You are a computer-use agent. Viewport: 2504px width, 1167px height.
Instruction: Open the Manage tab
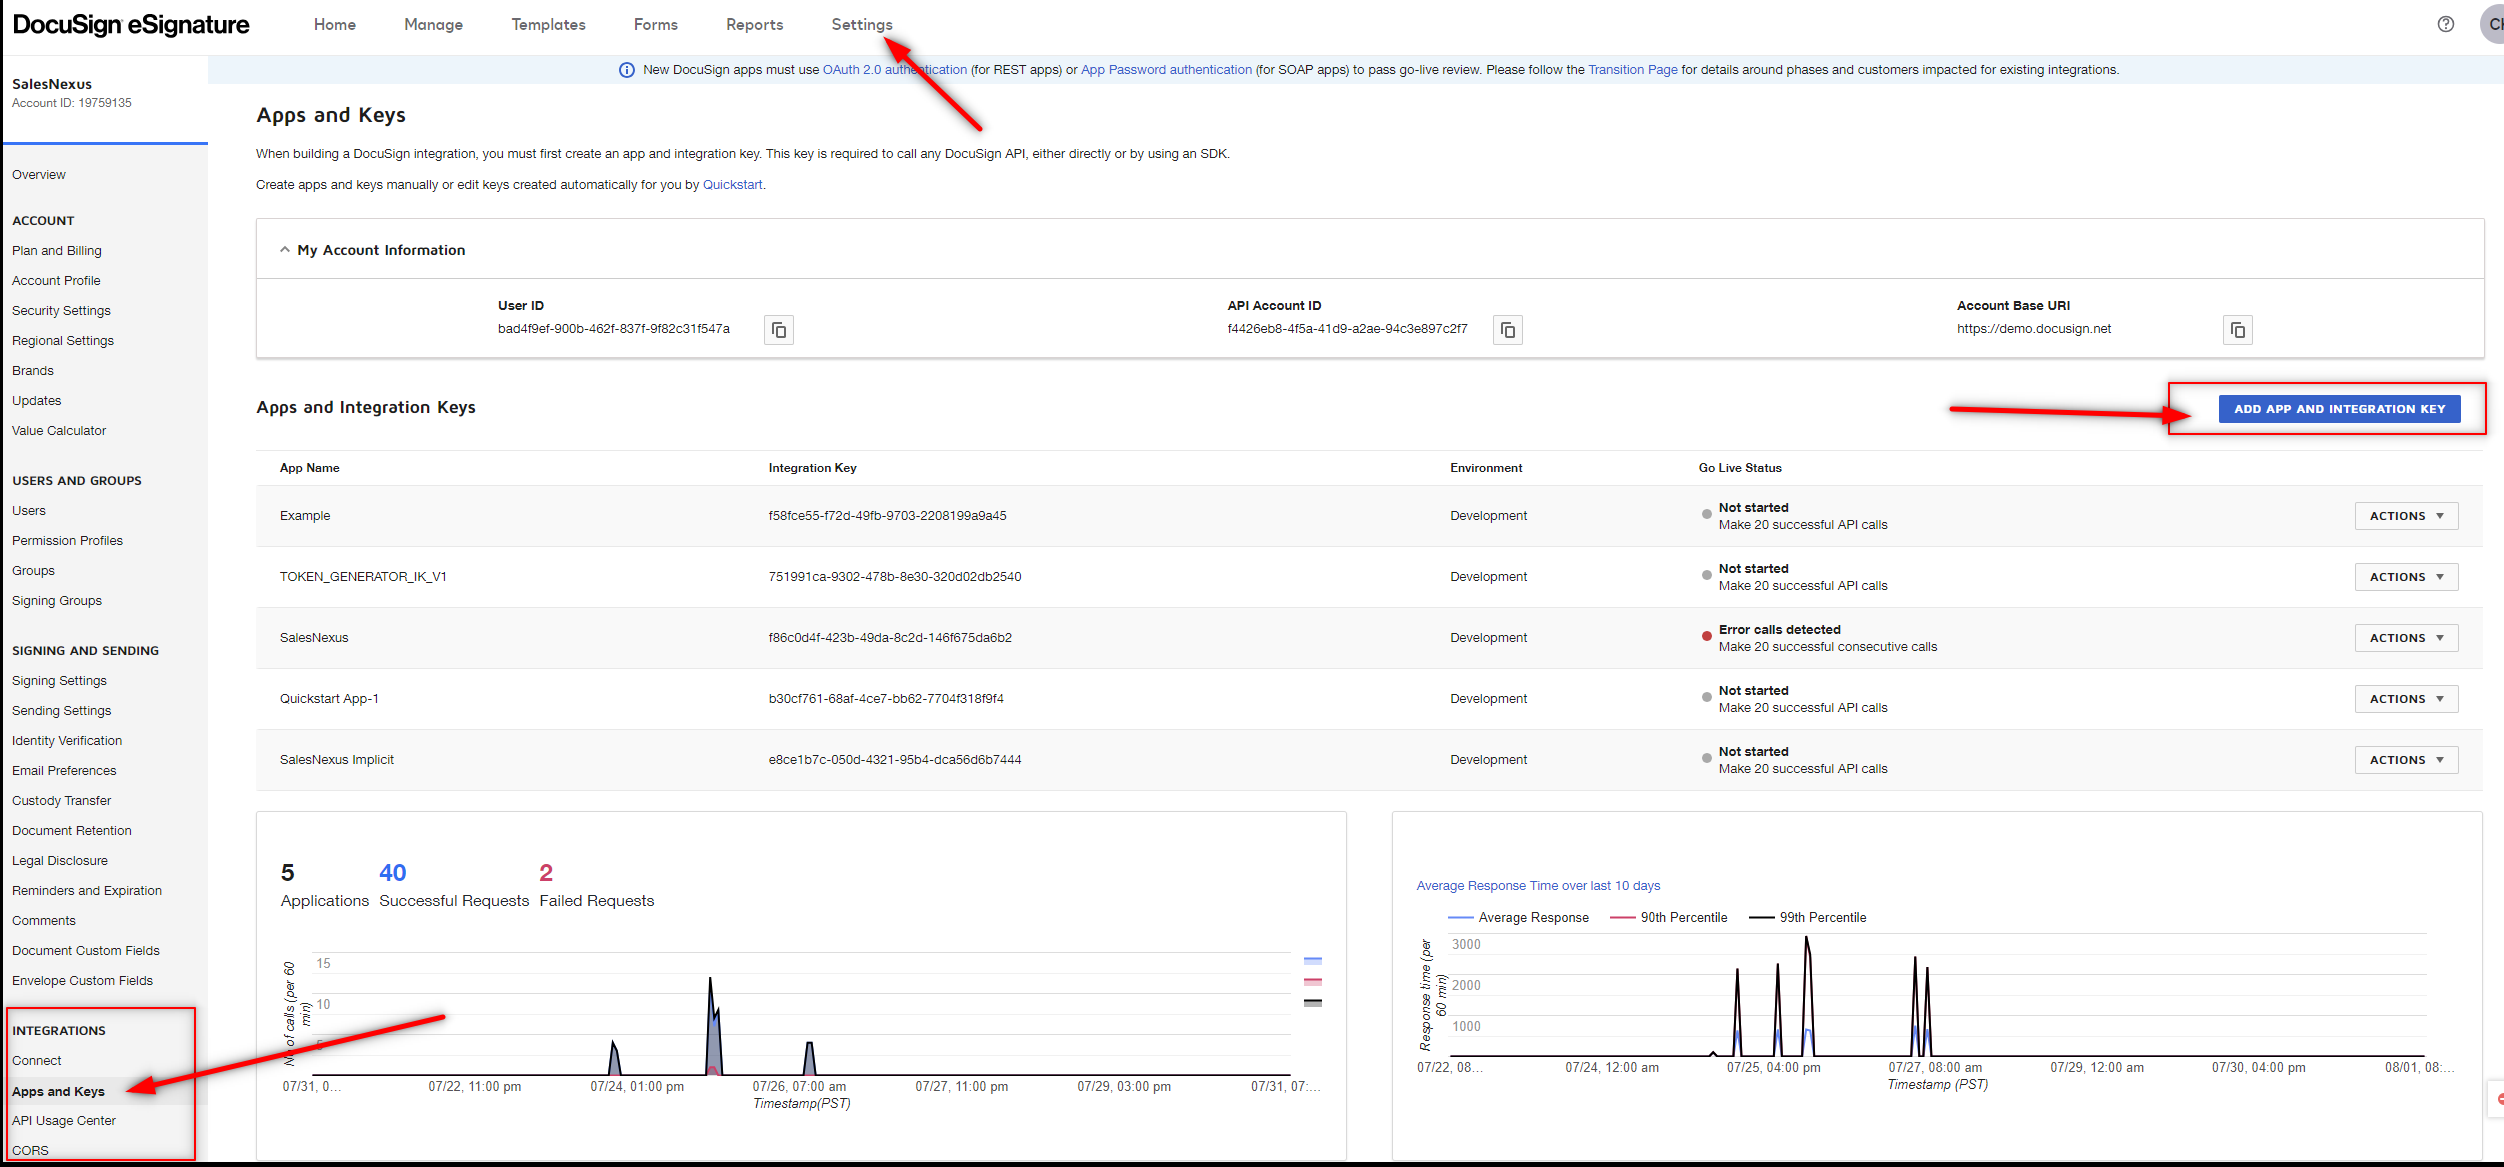tap(433, 25)
